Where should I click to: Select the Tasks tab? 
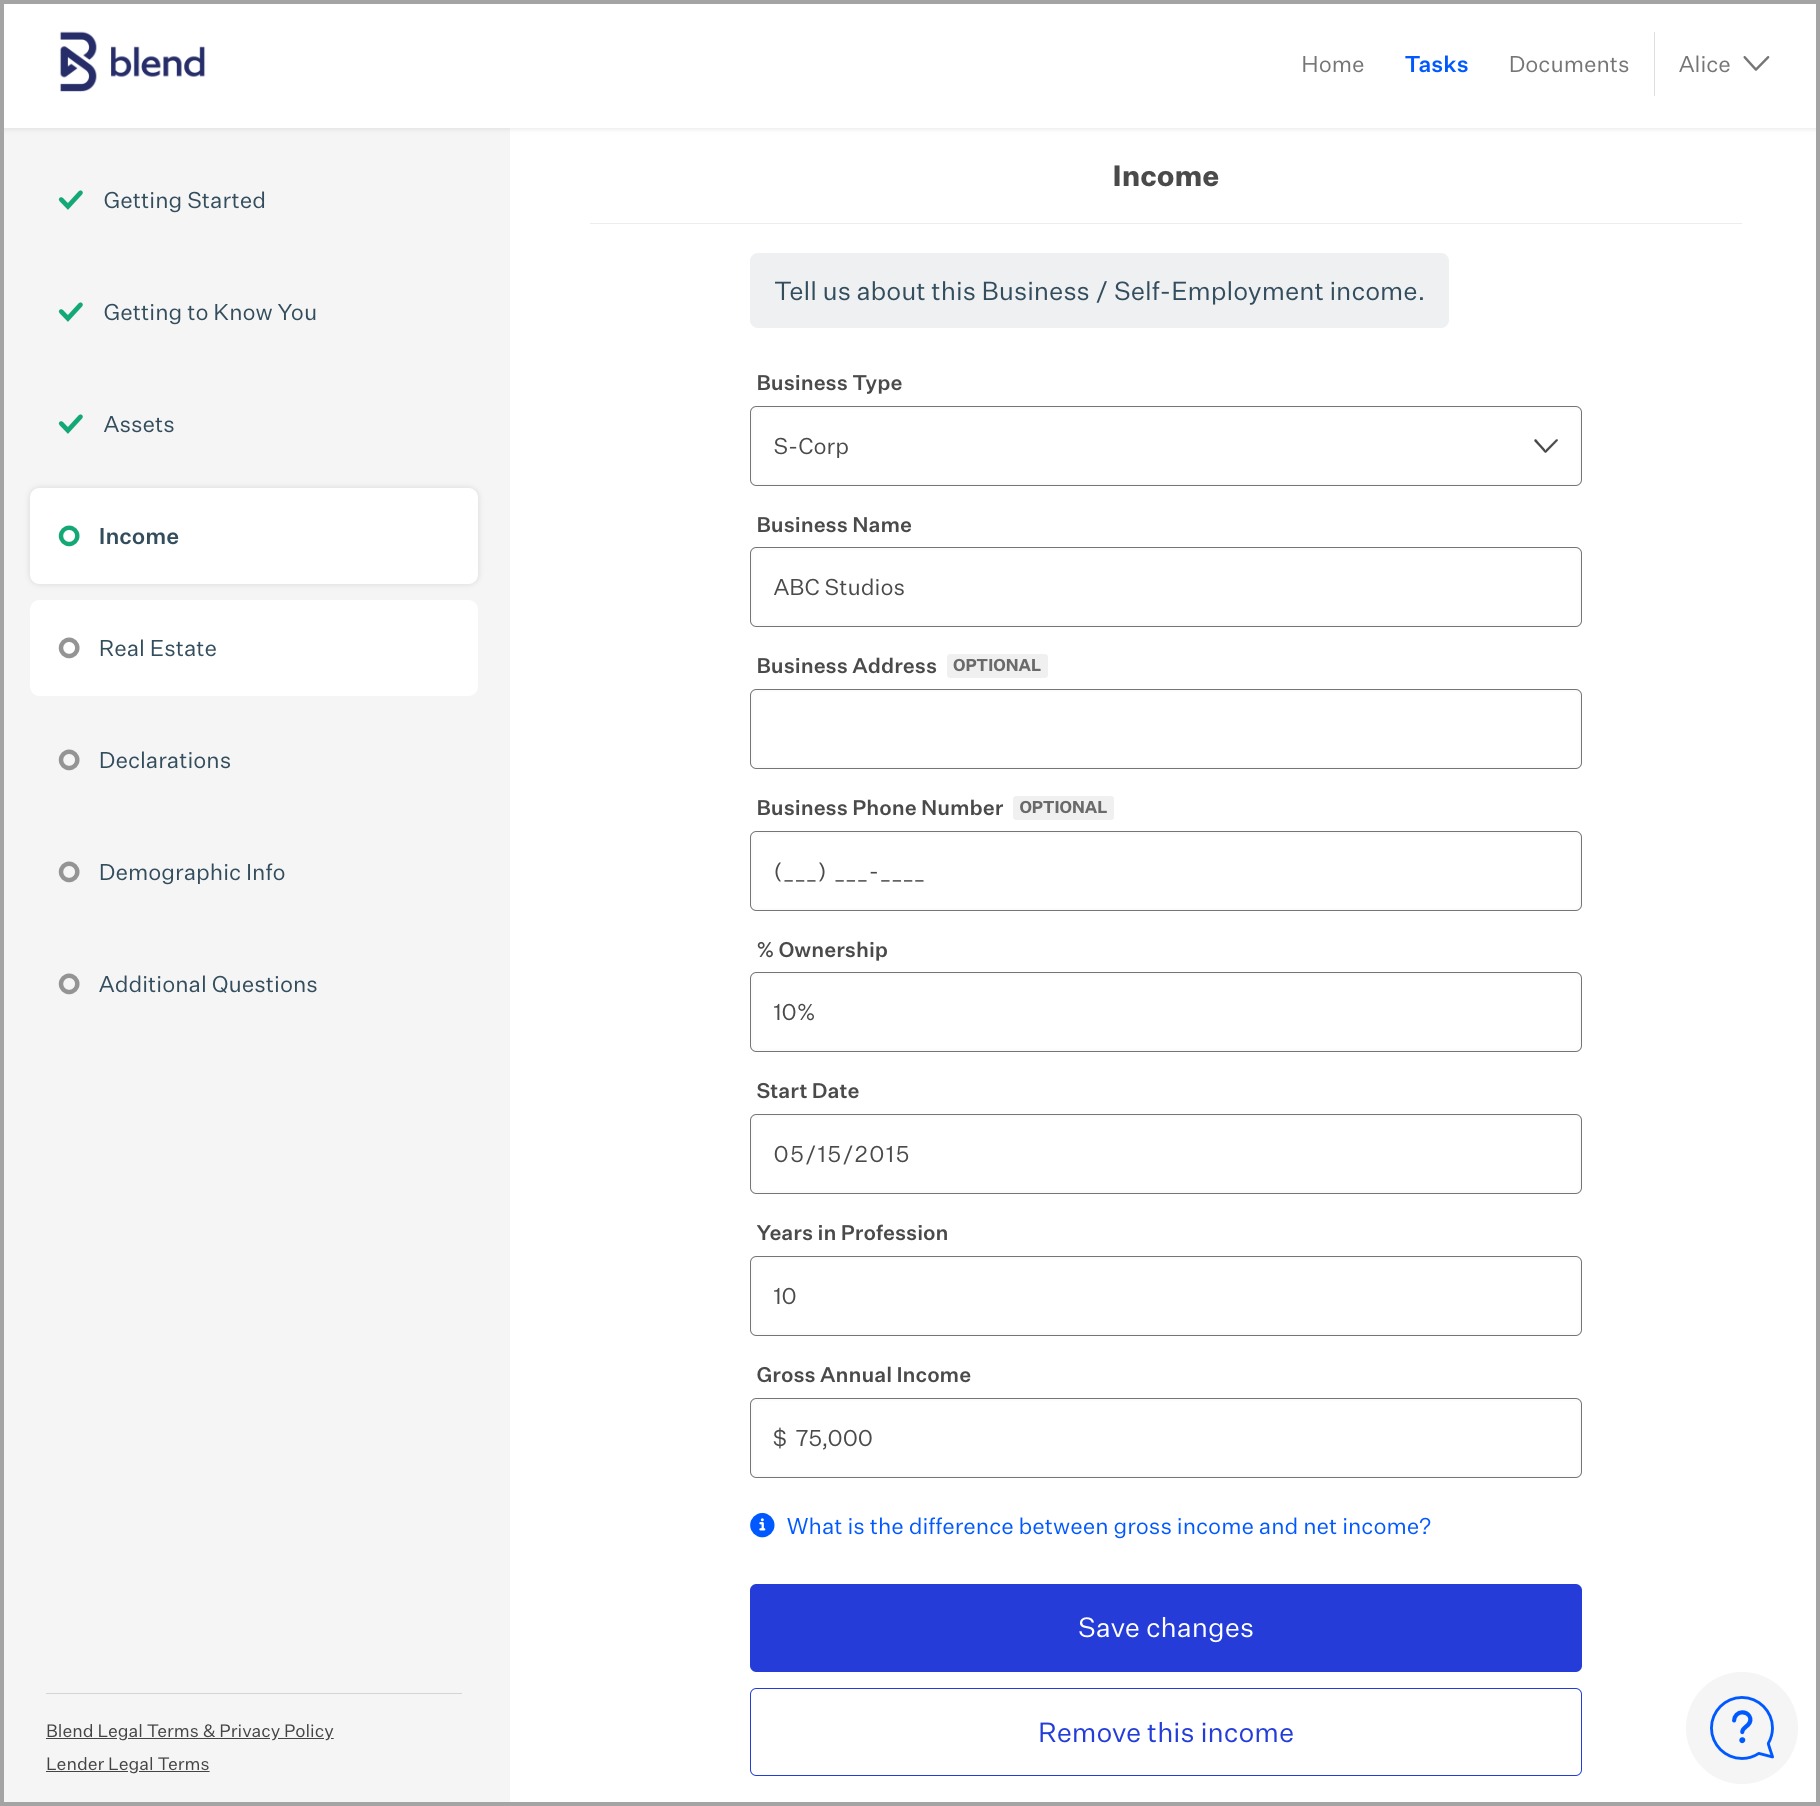click(1436, 64)
